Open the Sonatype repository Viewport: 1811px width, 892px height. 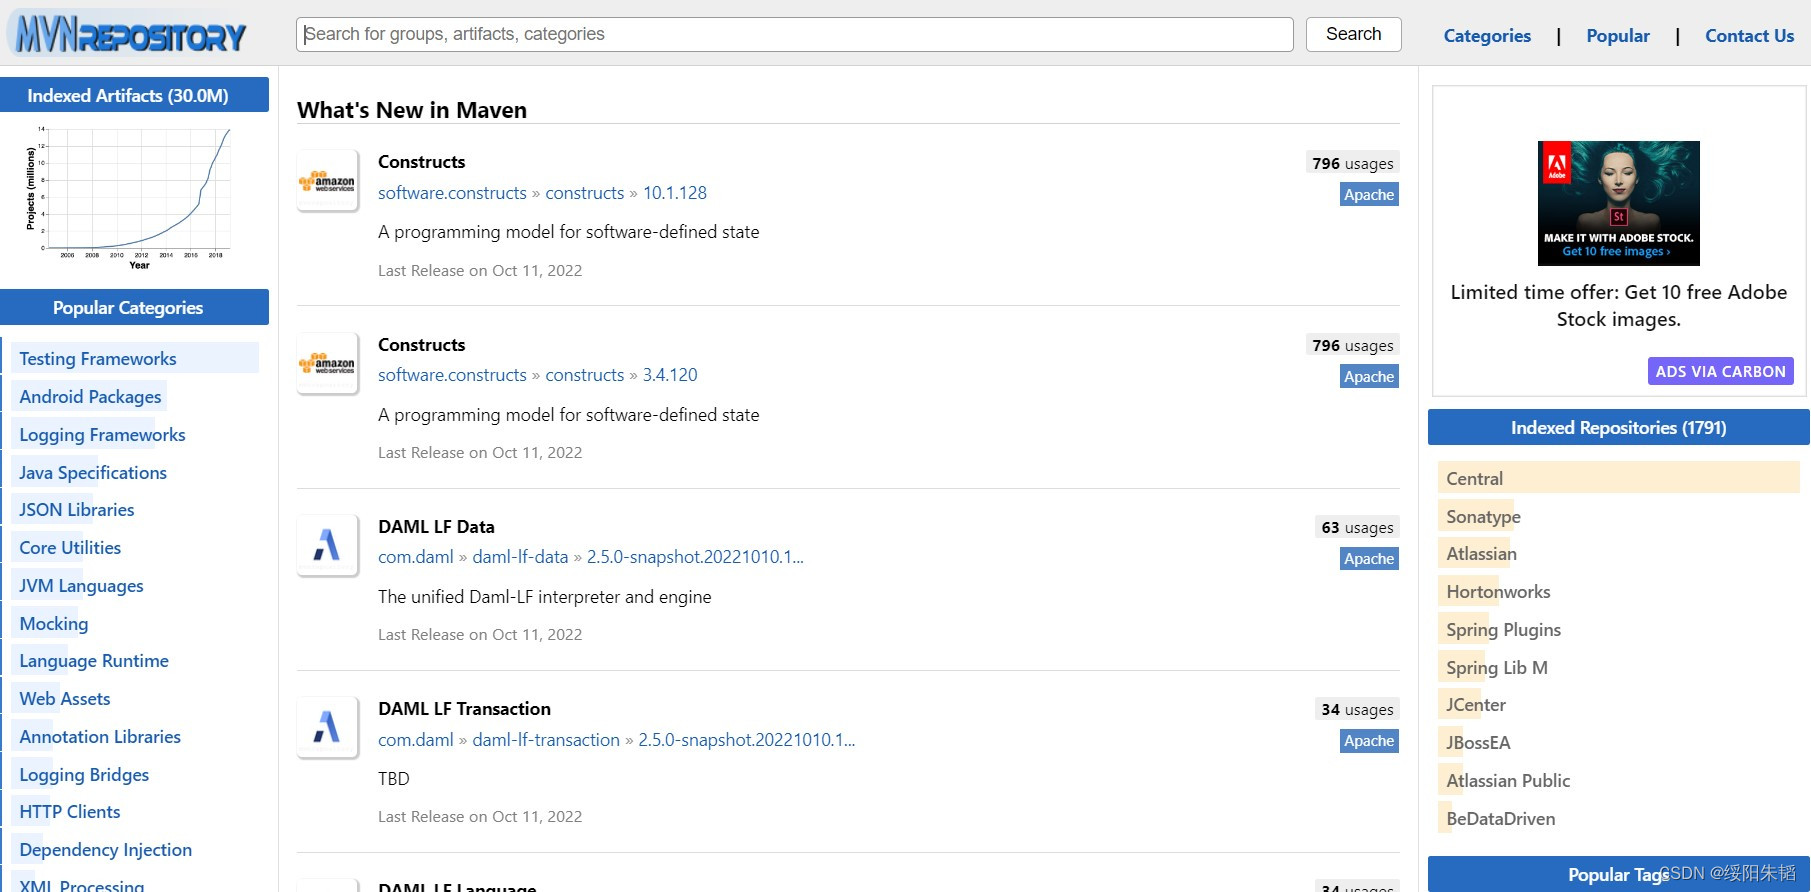pyautogui.click(x=1483, y=517)
